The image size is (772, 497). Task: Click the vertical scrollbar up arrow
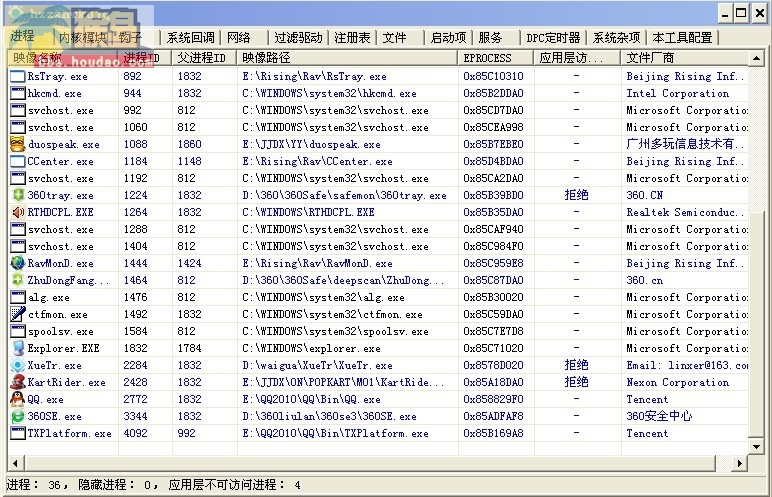(756, 59)
